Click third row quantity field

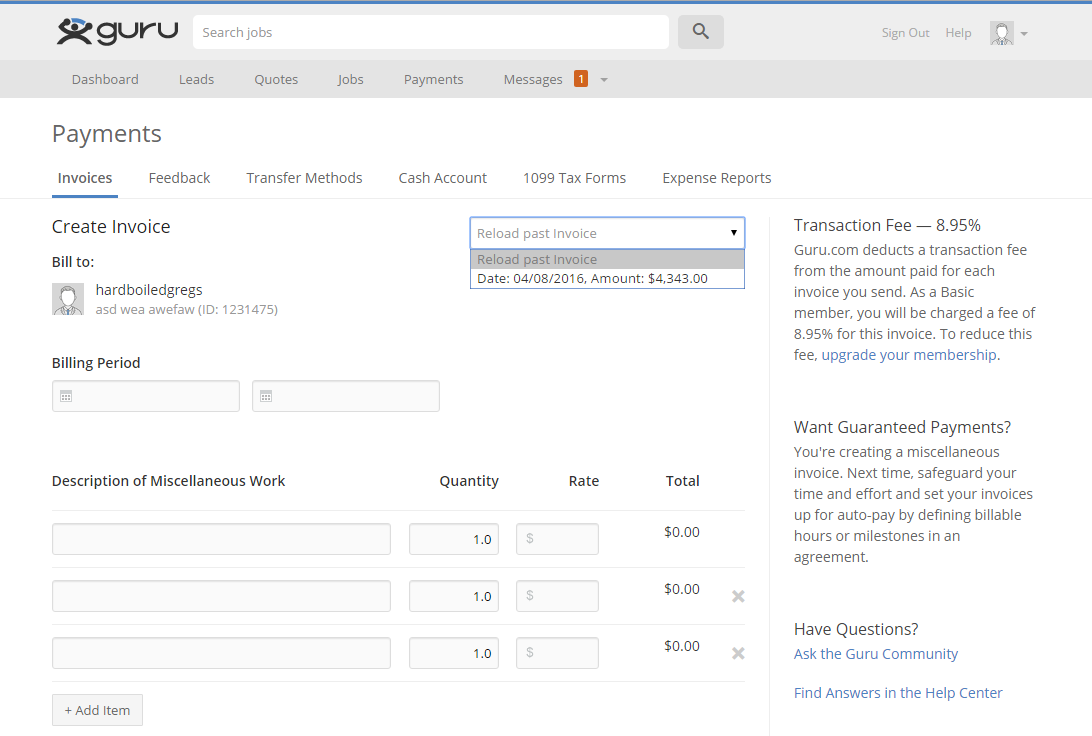click(x=454, y=653)
